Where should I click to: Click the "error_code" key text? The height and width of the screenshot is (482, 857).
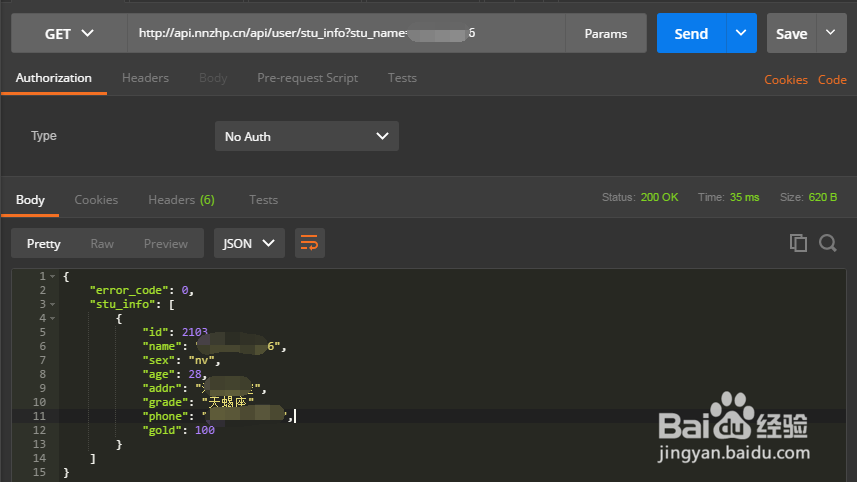point(129,290)
